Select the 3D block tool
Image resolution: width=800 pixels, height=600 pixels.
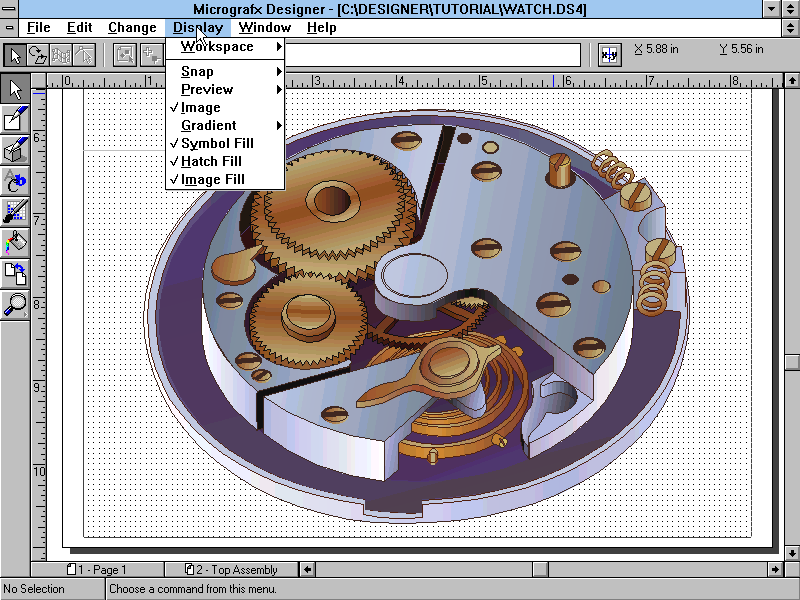point(13,150)
